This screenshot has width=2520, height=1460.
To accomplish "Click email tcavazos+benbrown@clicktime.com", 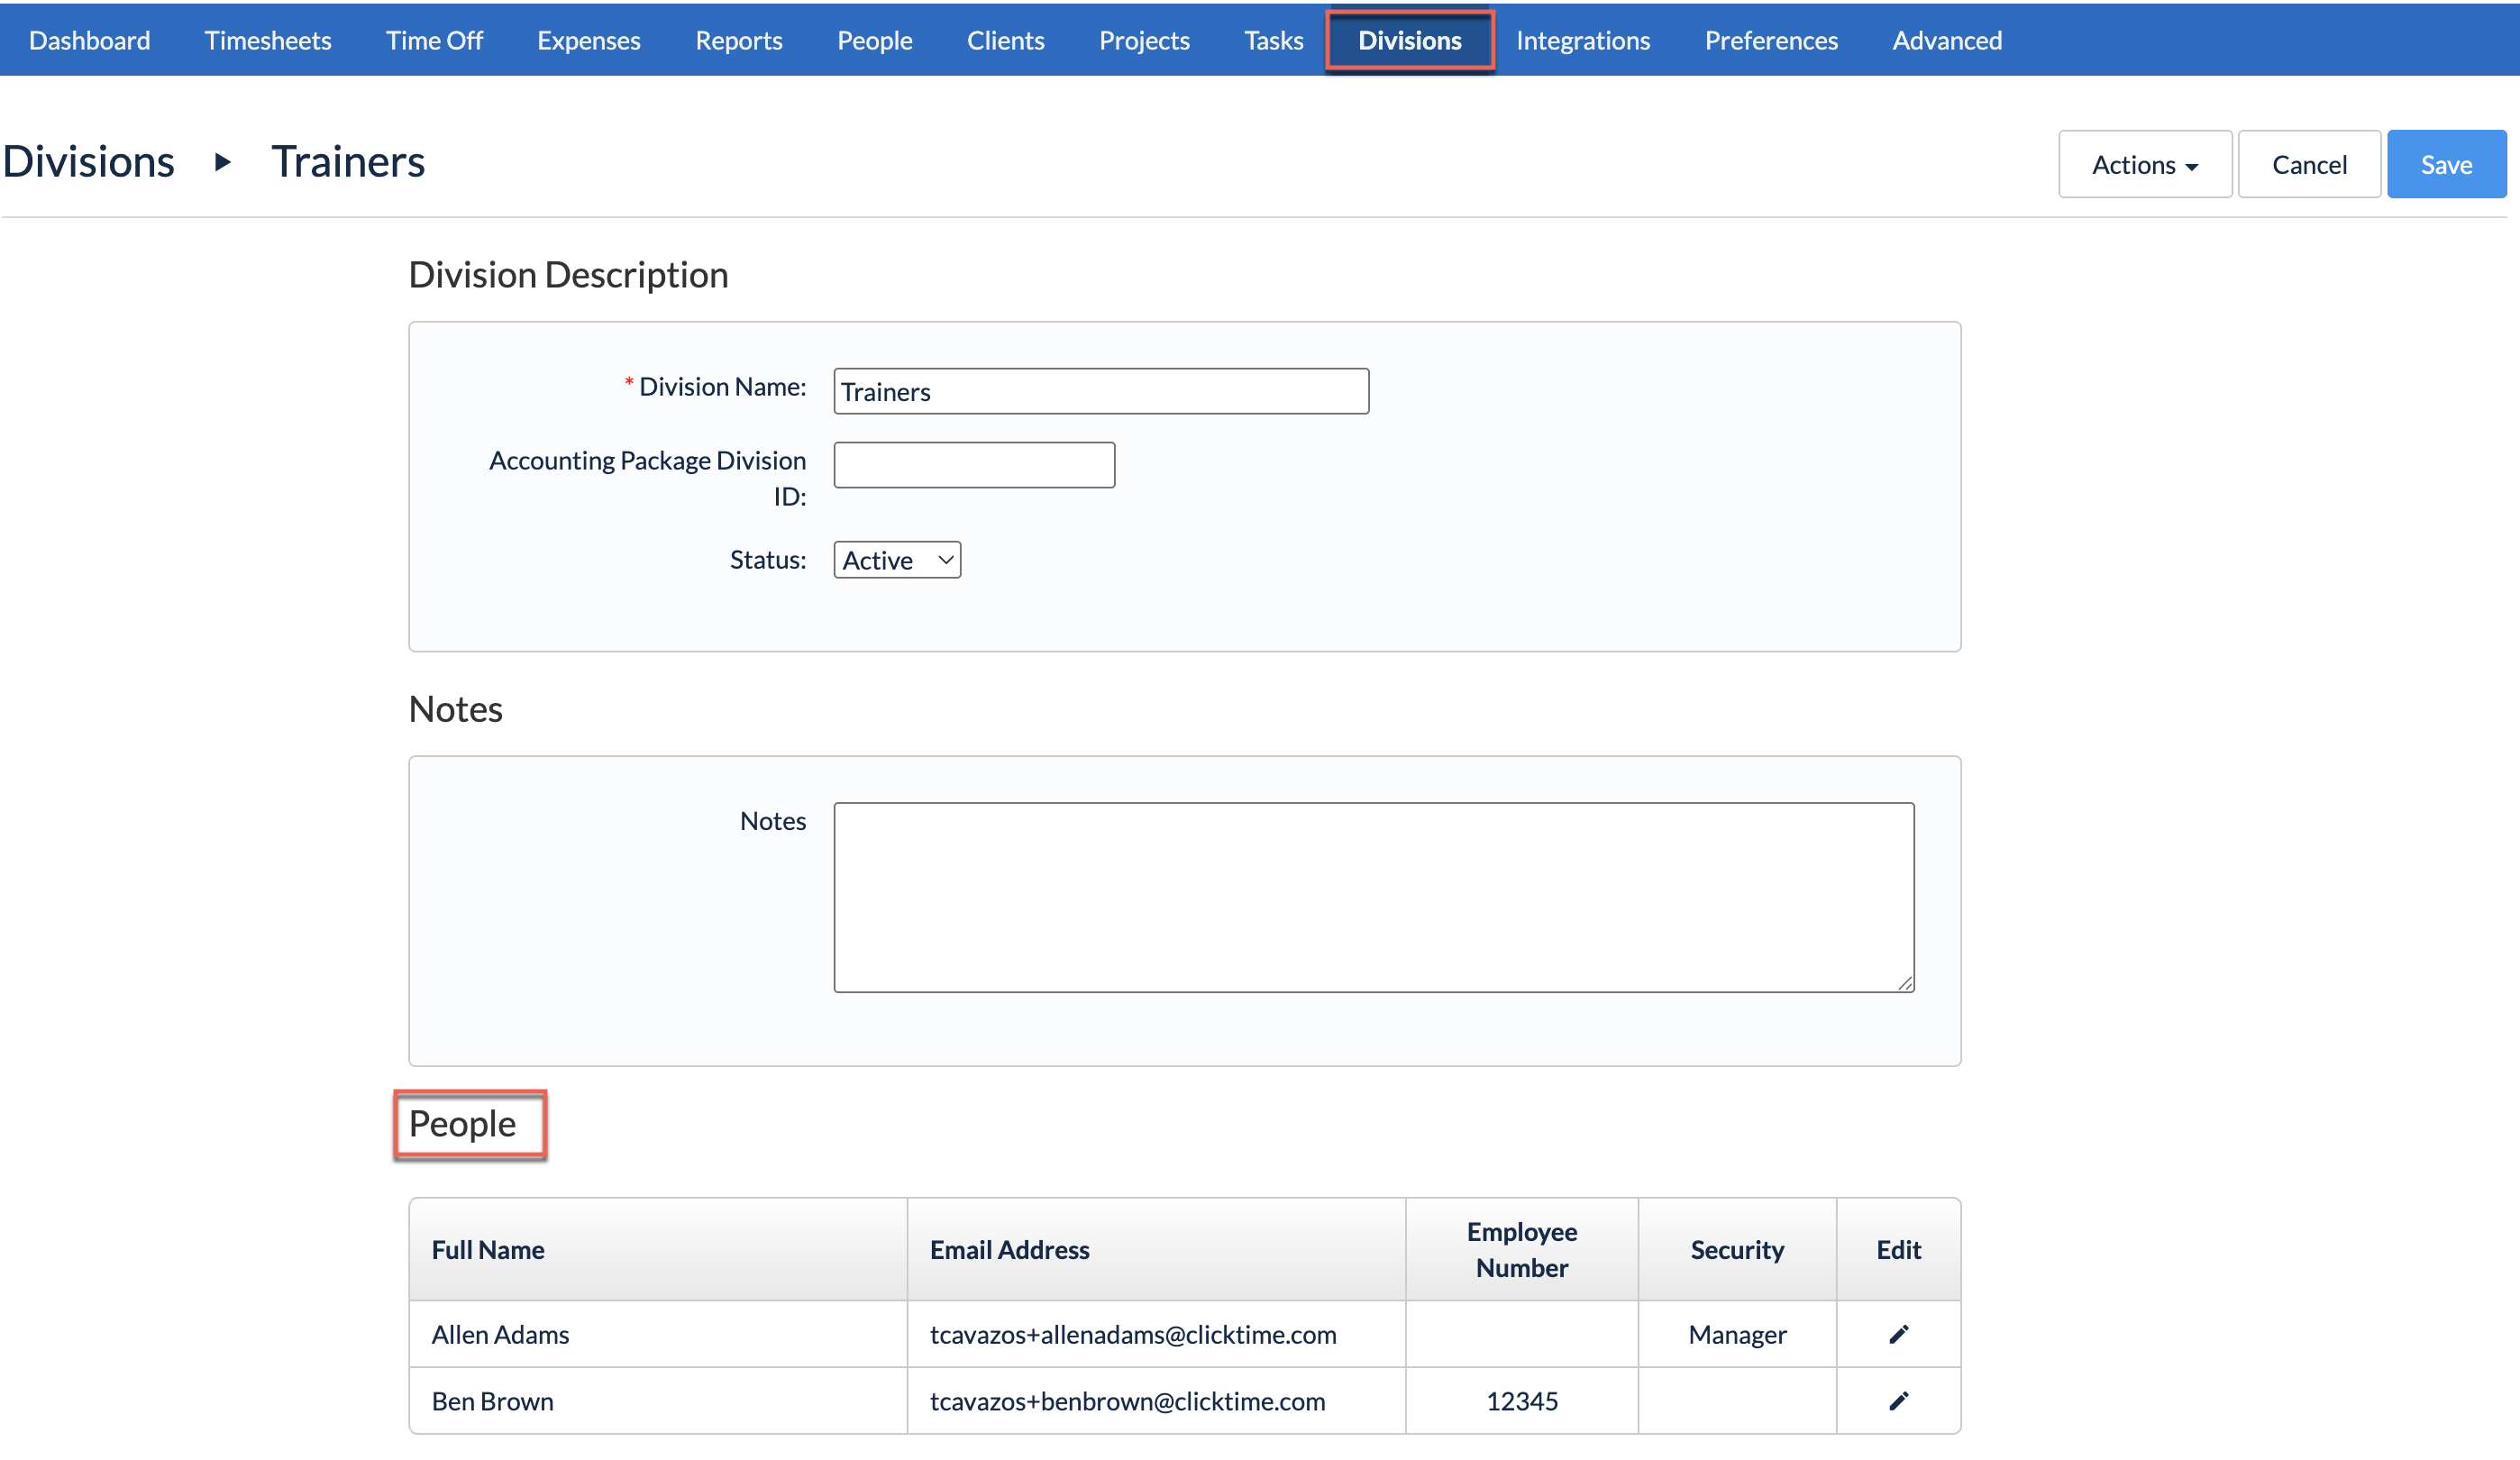I will tap(1127, 1401).
